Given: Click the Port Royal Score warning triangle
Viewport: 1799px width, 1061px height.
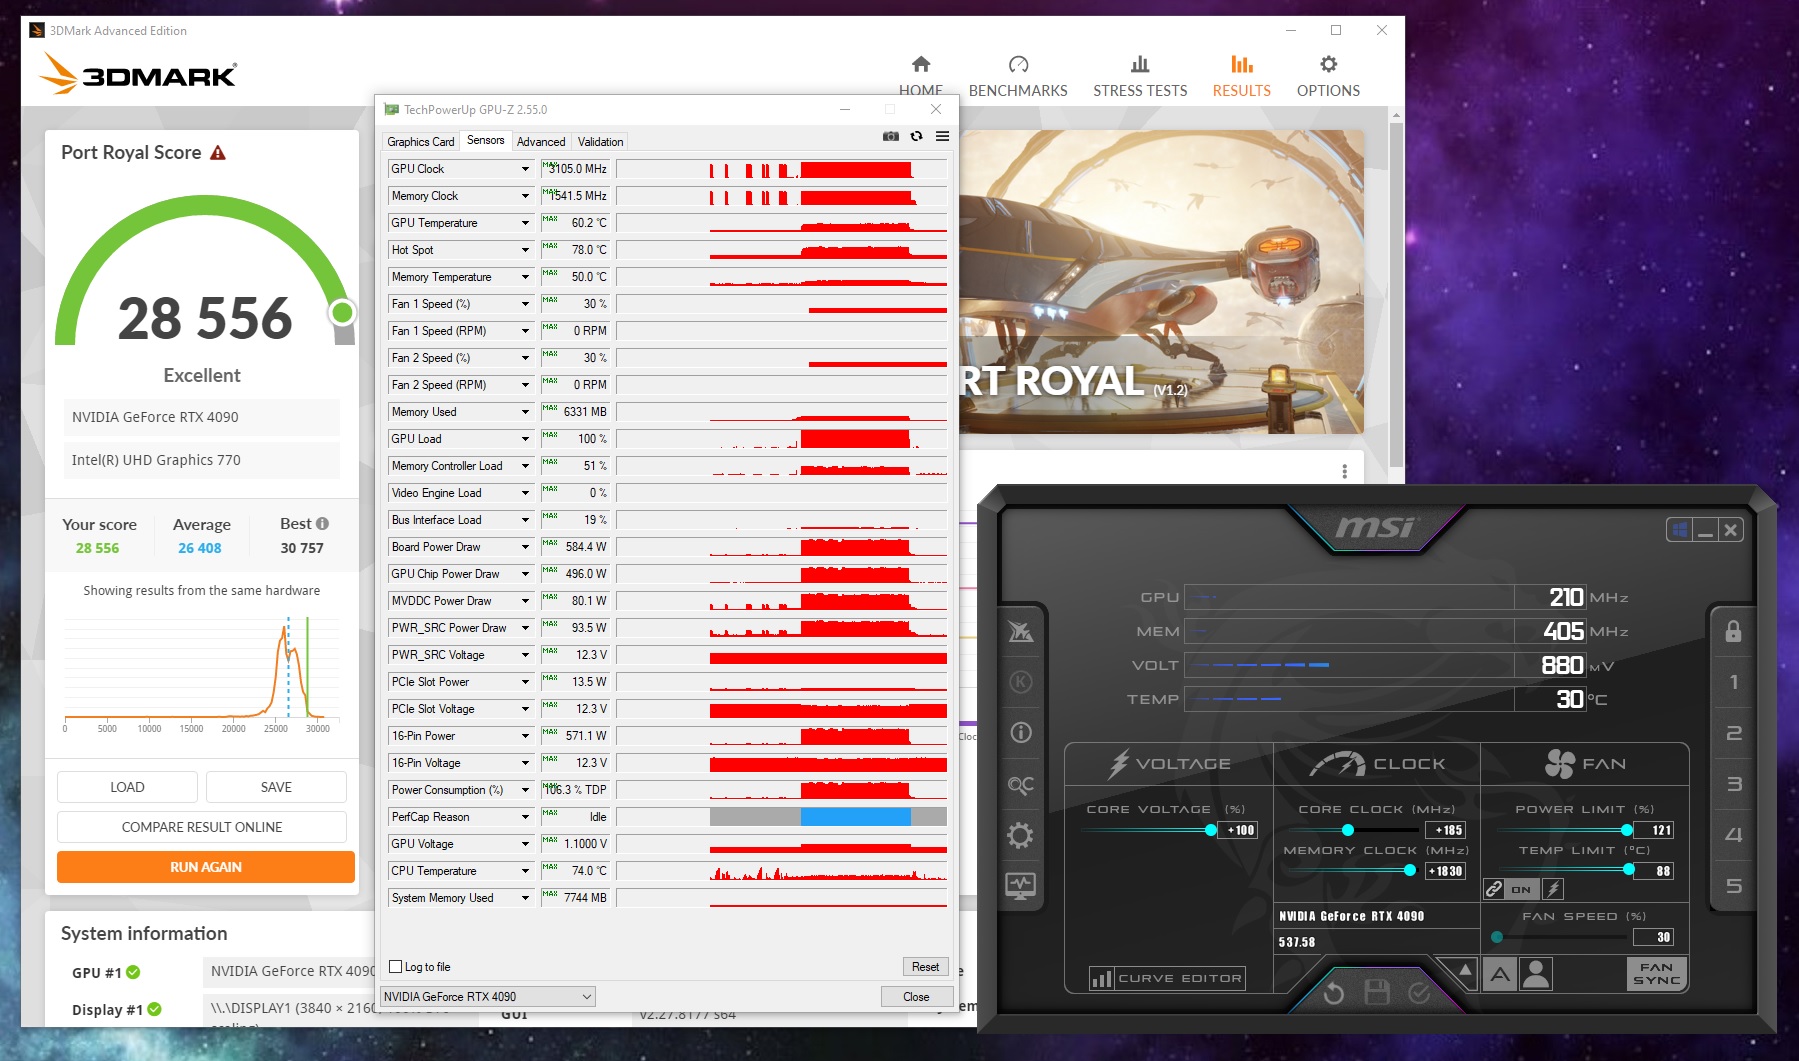Looking at the screenshot, I should (218, 153).
